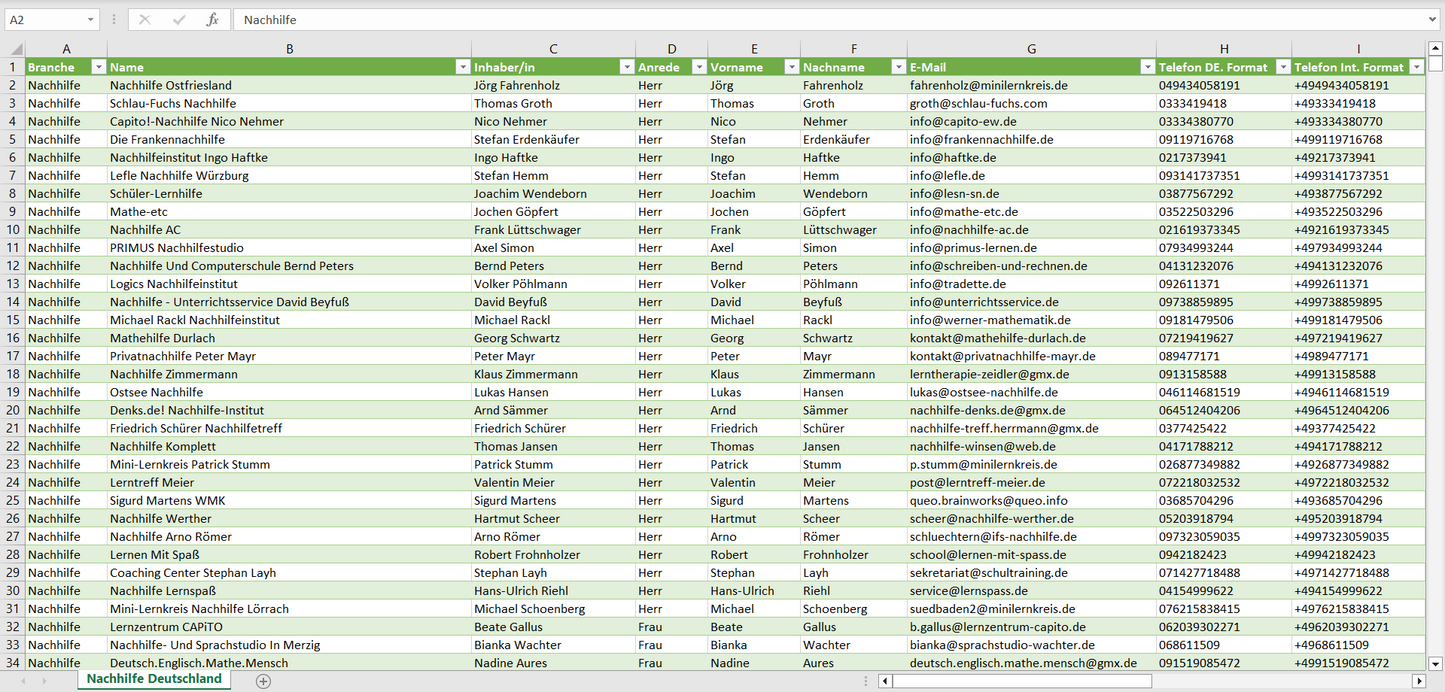Select the Nachhilfe Deutschland sheet tab

(x=154, y=679)
